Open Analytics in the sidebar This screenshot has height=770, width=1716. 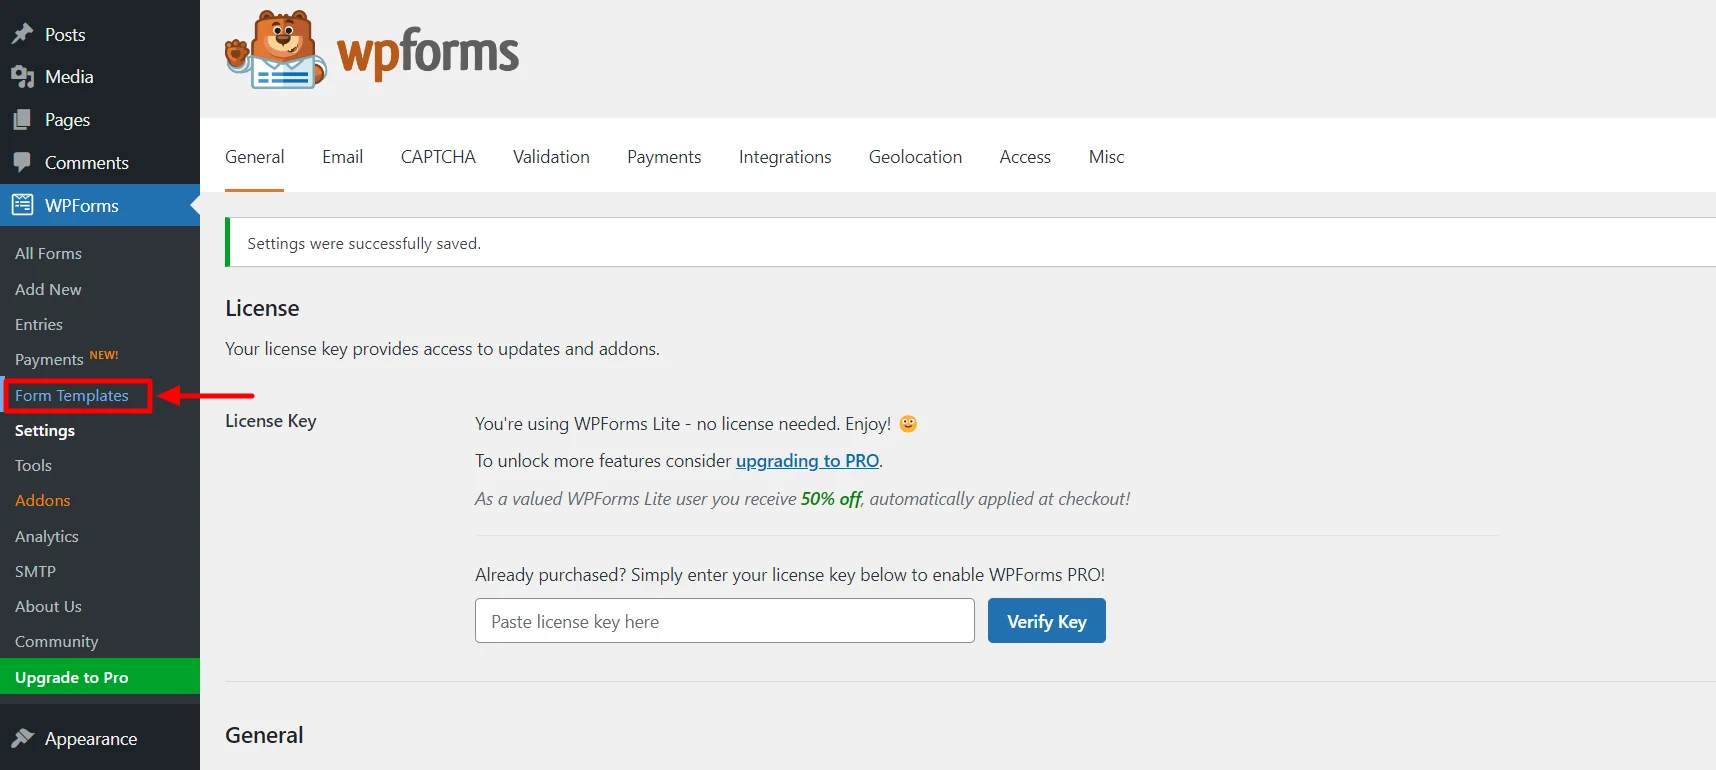tap(47, 536)
